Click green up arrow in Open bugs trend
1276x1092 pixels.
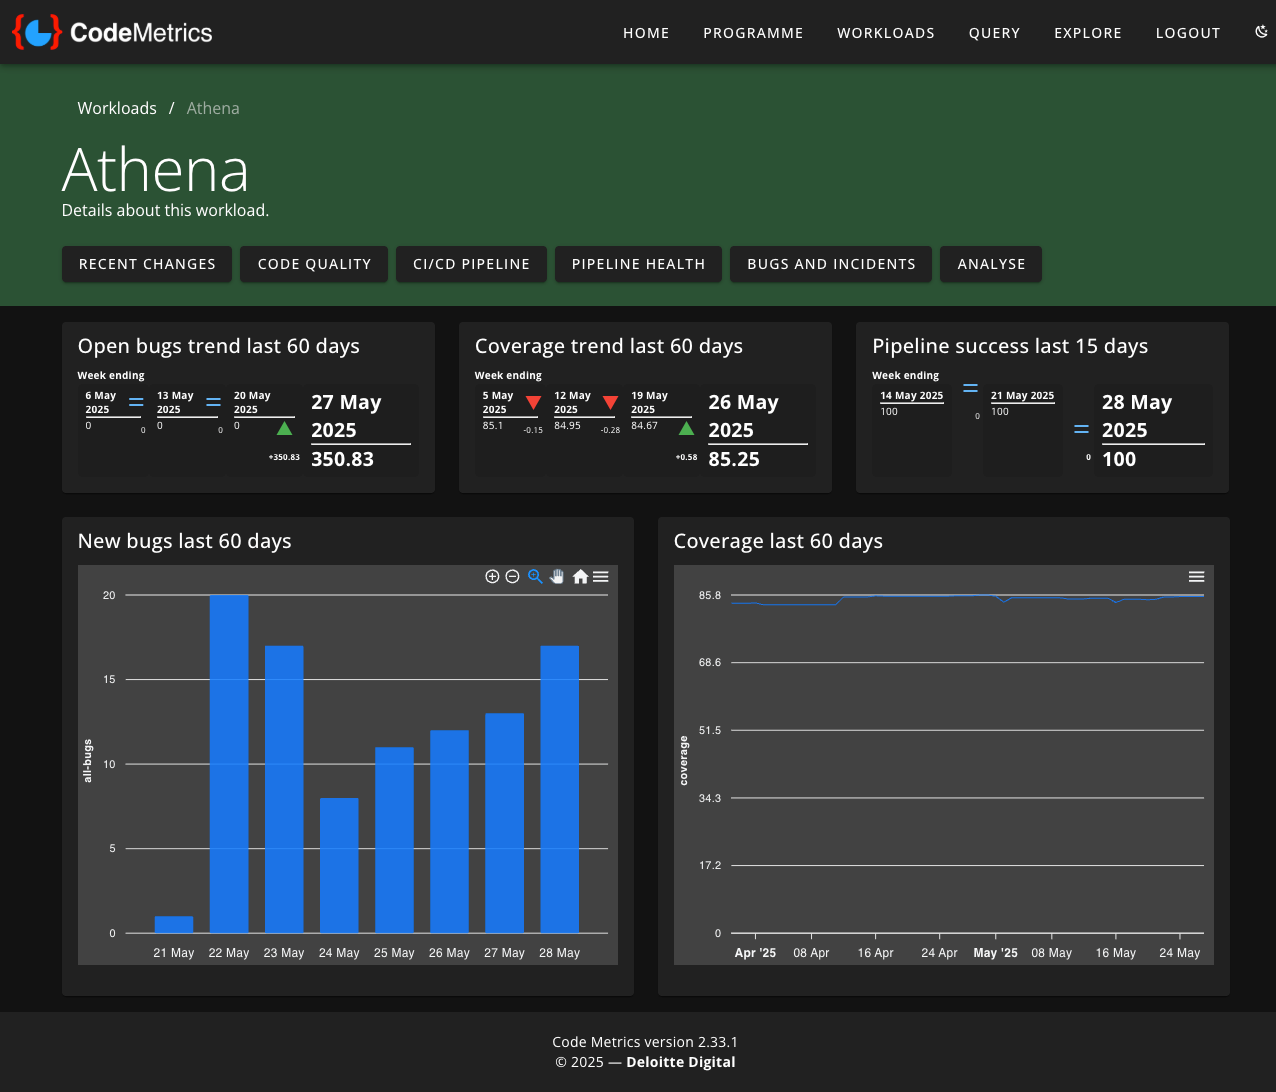point(285,429)
